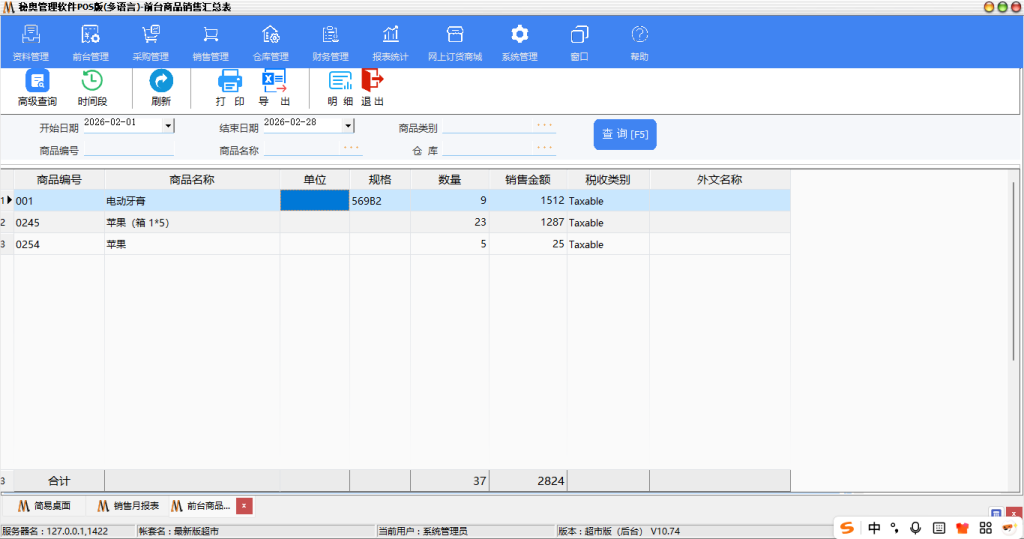
Task: Click the 退出 exit icon
Action: [x=373, y=83]
